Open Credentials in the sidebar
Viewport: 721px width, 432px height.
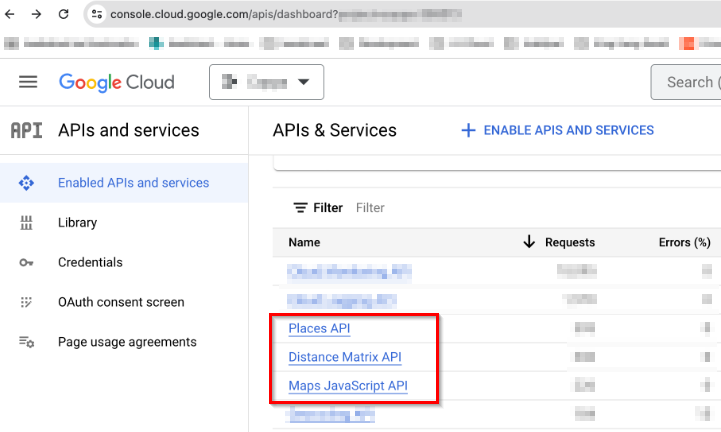click(90, 262)
